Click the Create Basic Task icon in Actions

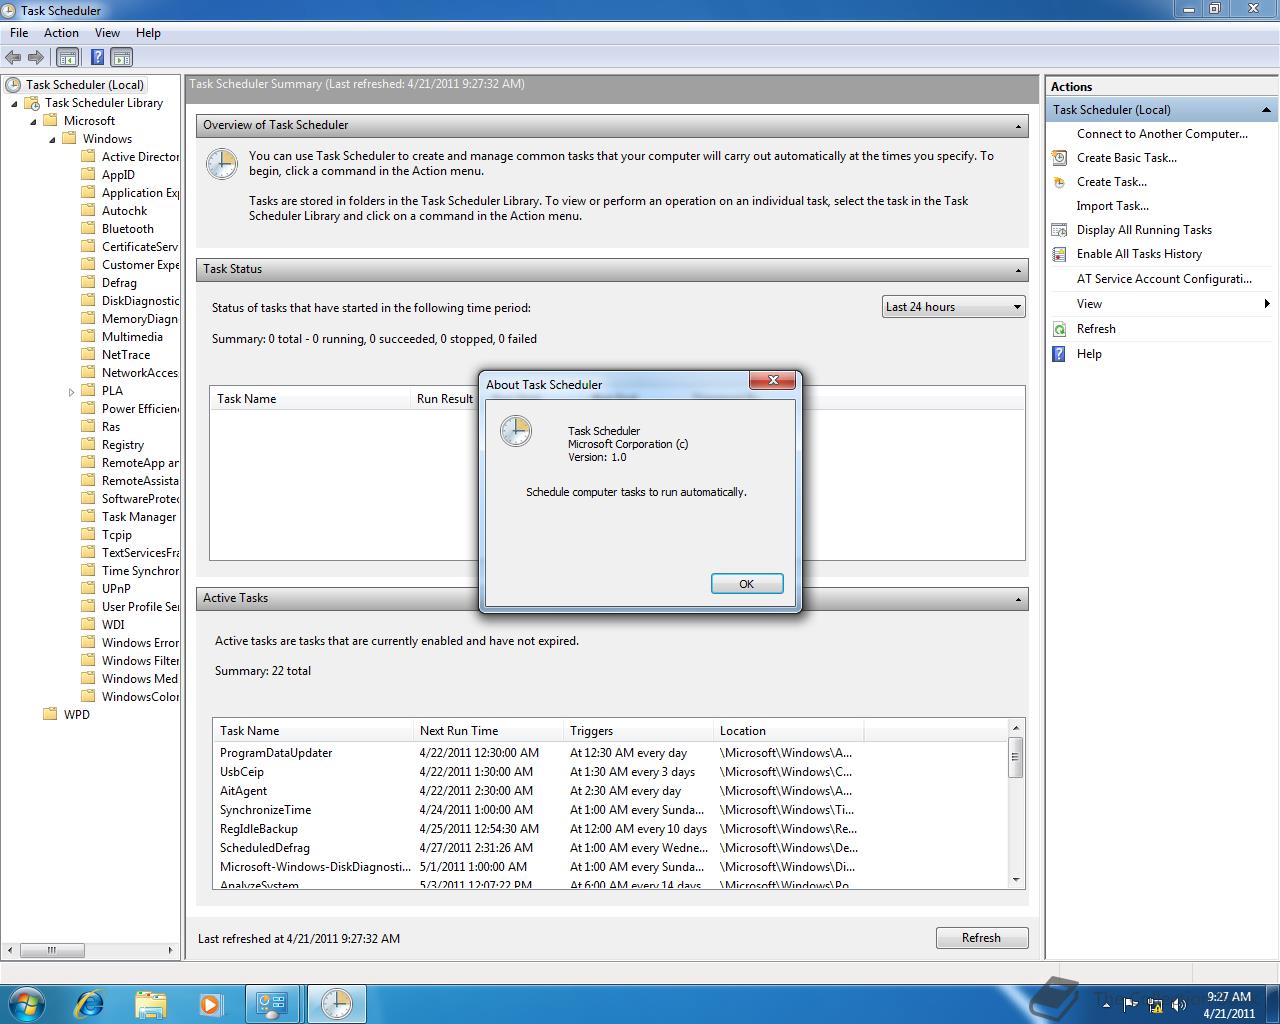coord(1060,158)
